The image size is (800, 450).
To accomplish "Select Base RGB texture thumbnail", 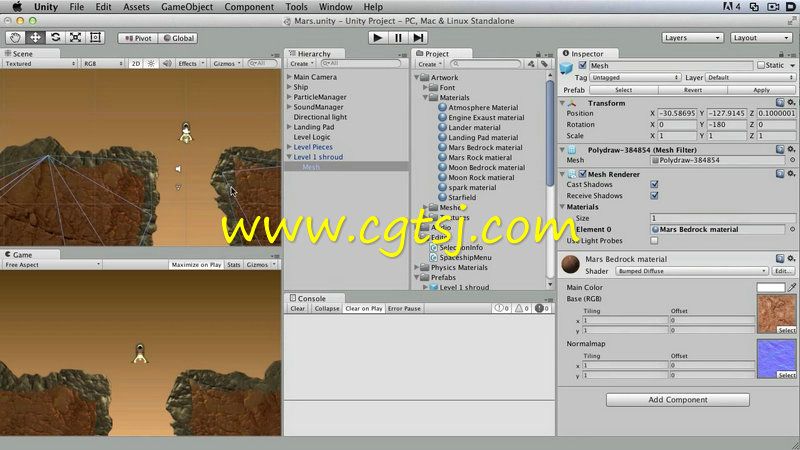I will [x=776, y=314].
